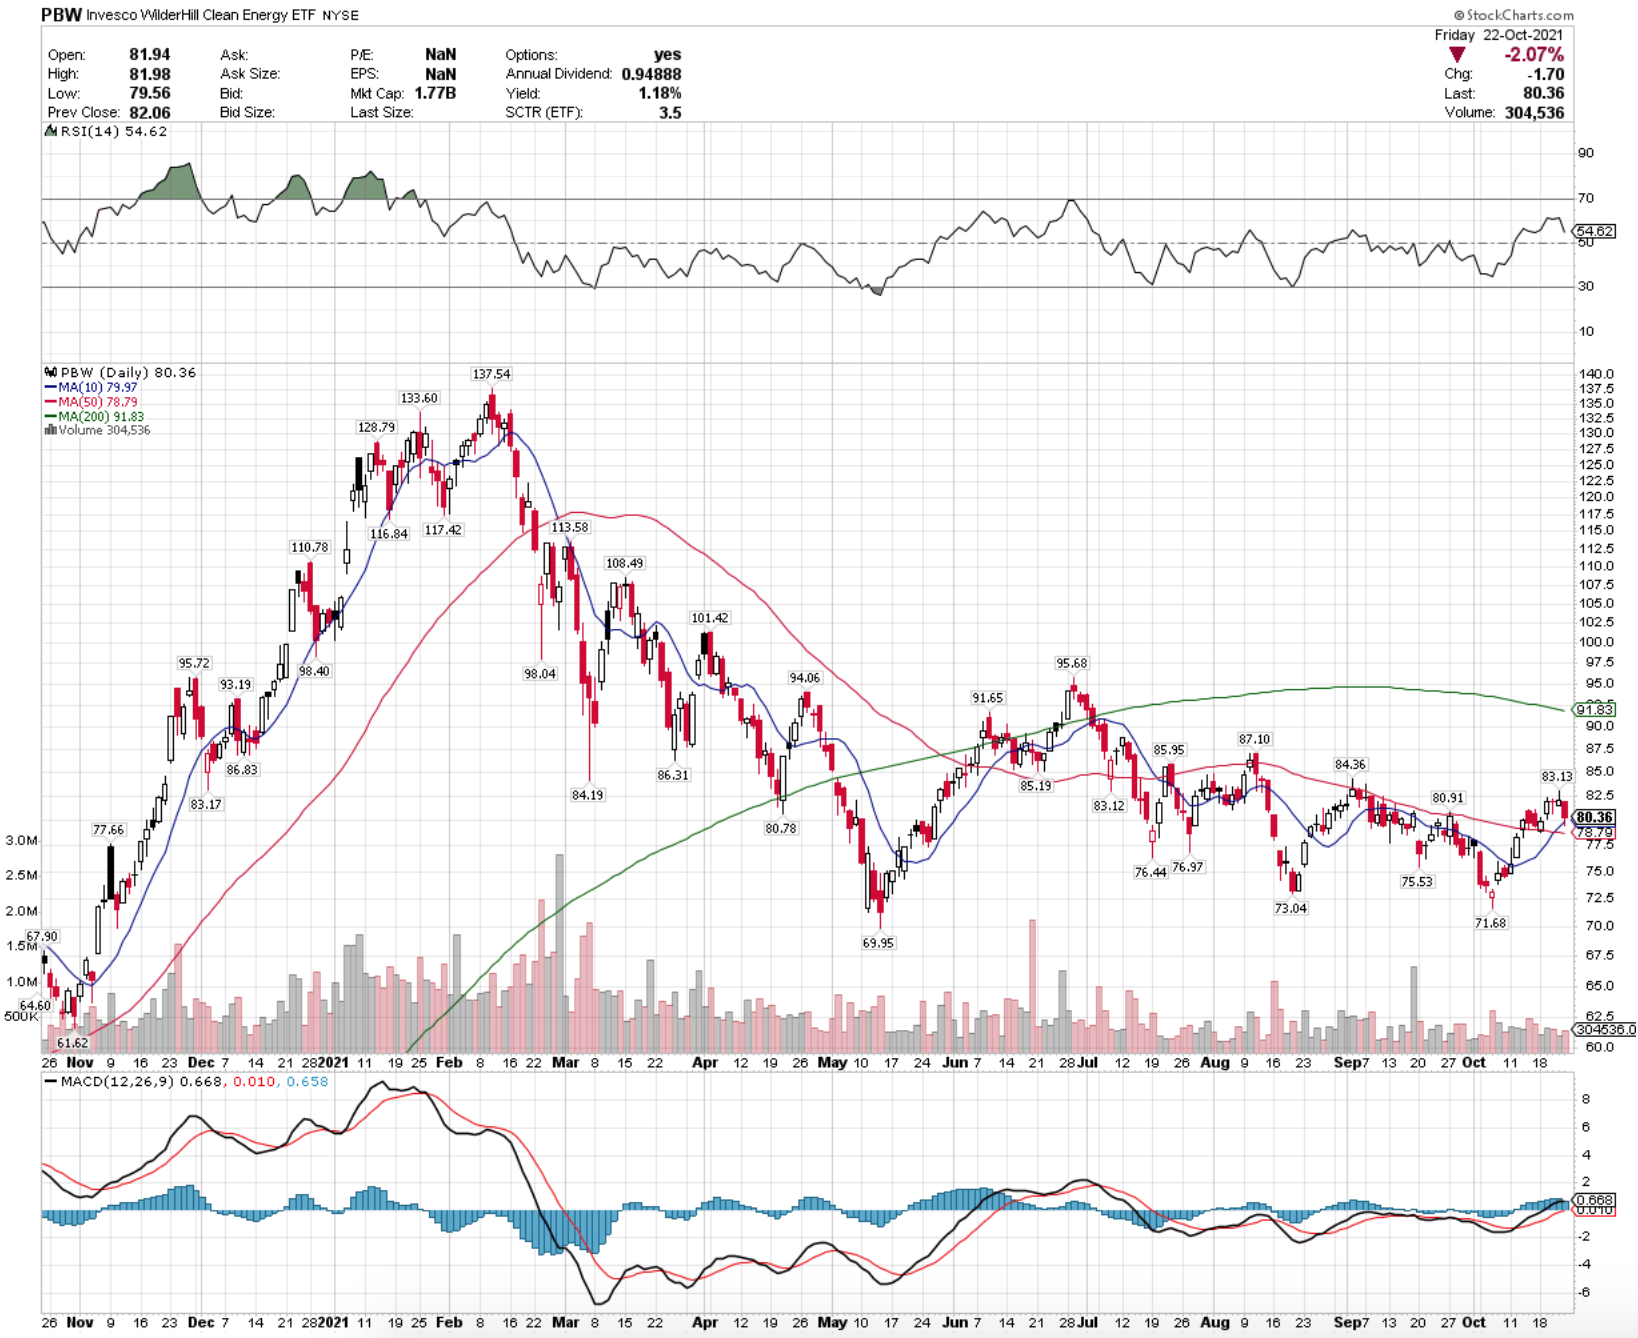Viewport: 1638px width, 1338px height.
Task: Click the 75.53 September low label
Action: [x=1416, y=882]
